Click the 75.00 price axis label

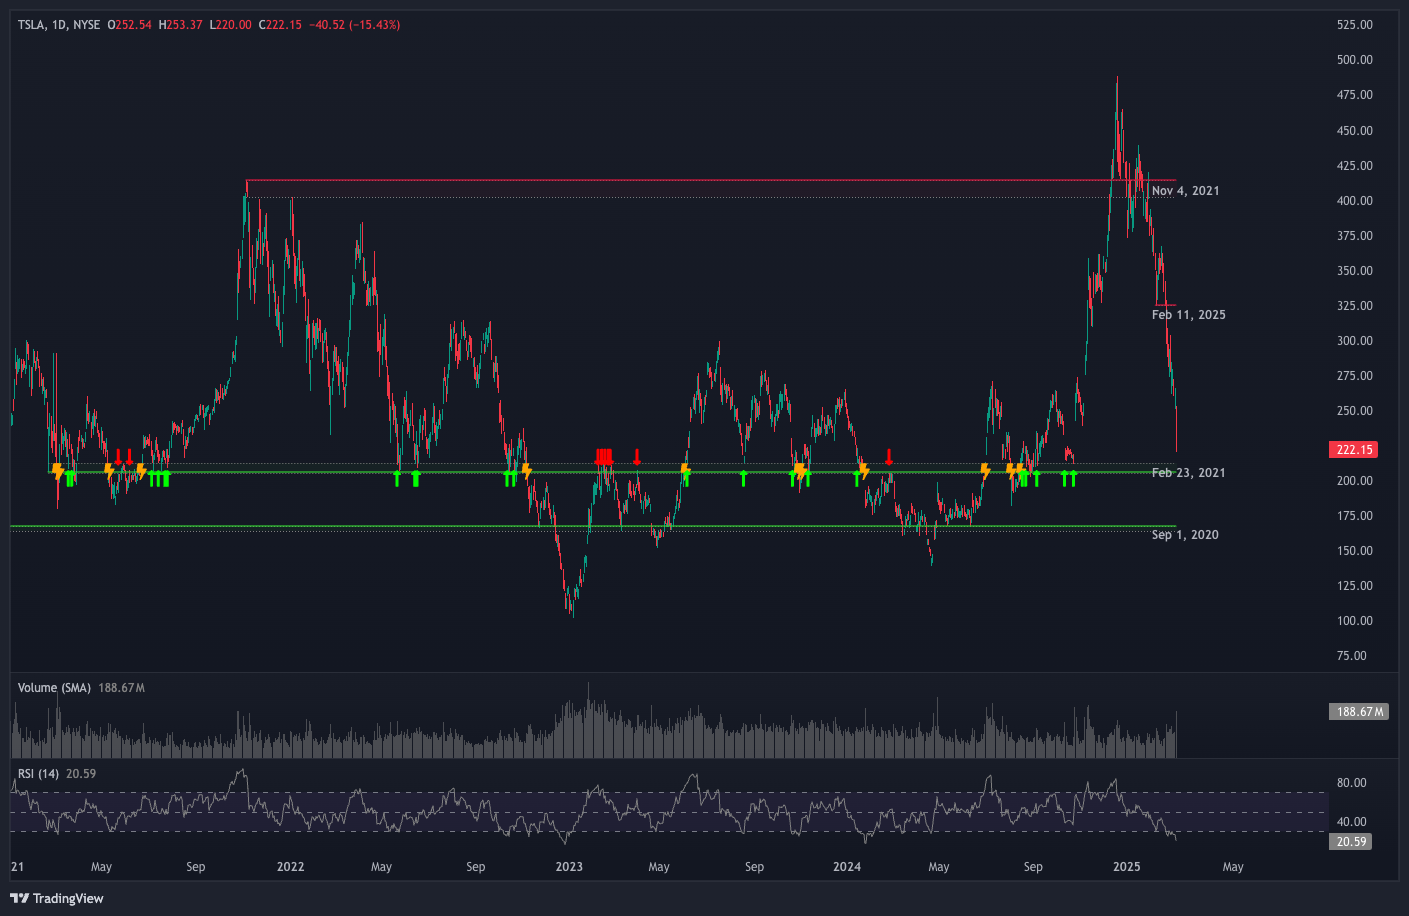[1351, 656]
